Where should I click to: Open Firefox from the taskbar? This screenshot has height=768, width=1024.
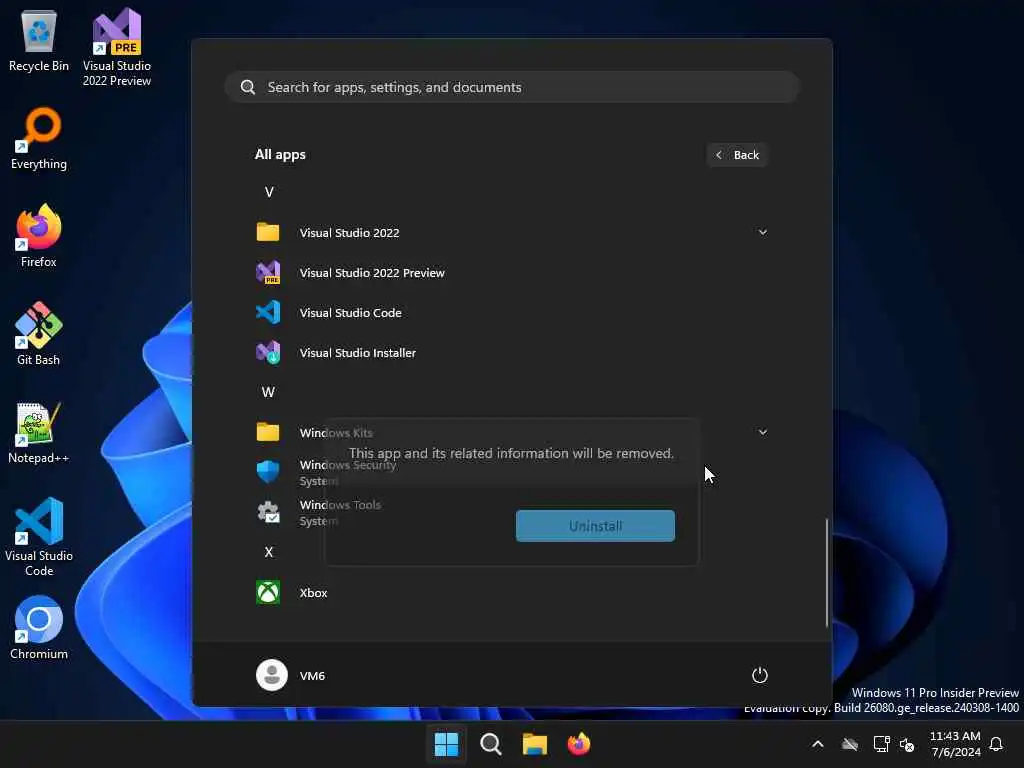[x=579, y=744]
